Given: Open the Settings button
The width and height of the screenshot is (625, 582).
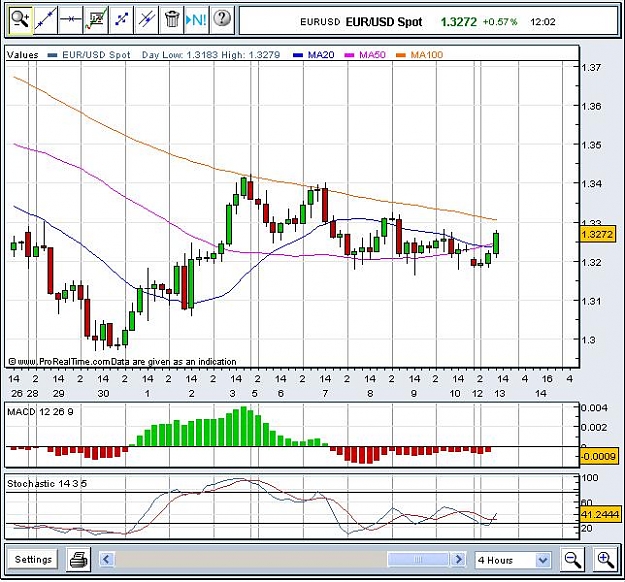Looking at the screenshot, I should click(33, 560).
